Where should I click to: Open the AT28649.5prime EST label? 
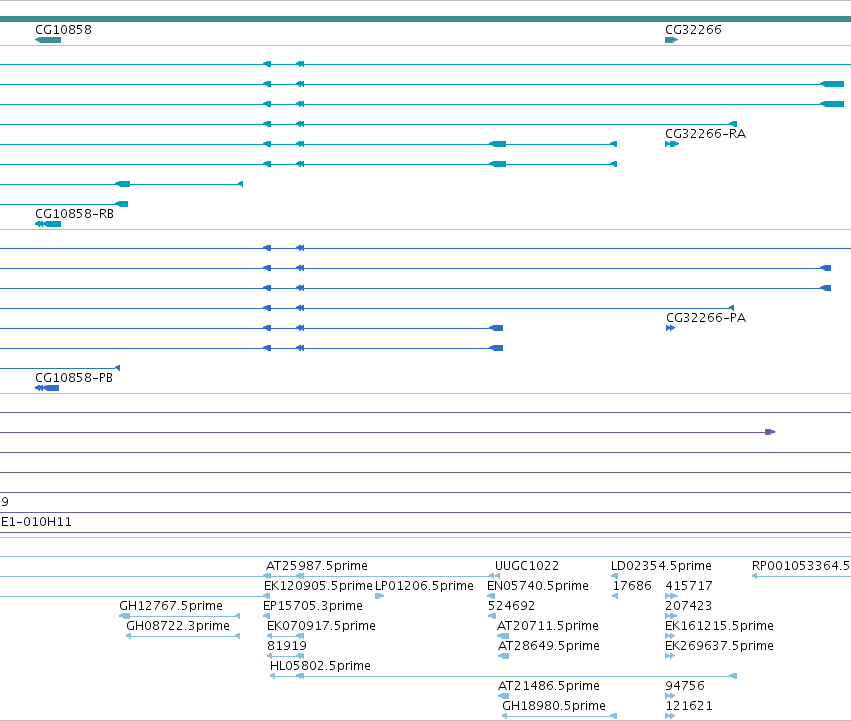coord(549,646)
